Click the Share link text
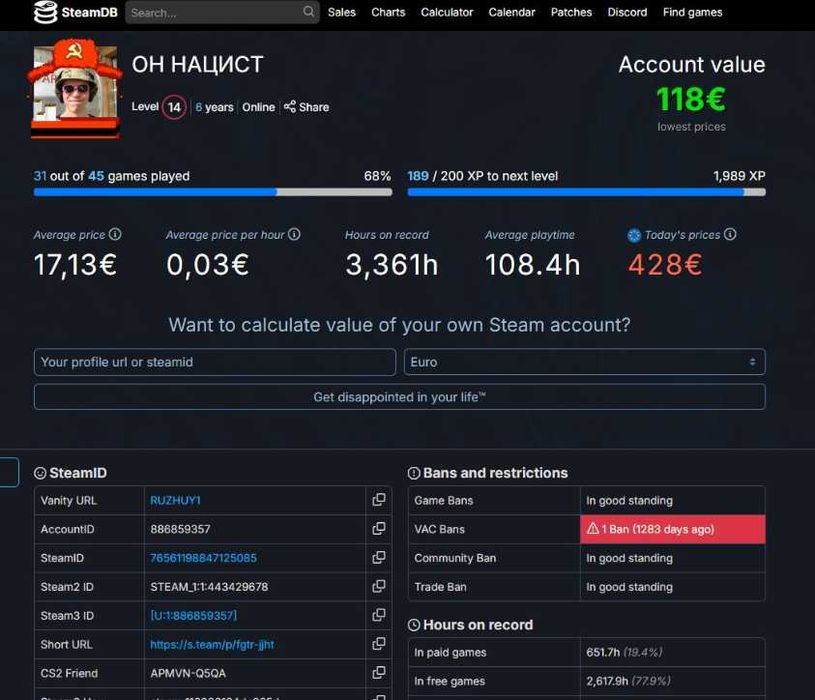The height and width of the screenshot is (700, 815). tap(314, 107)
